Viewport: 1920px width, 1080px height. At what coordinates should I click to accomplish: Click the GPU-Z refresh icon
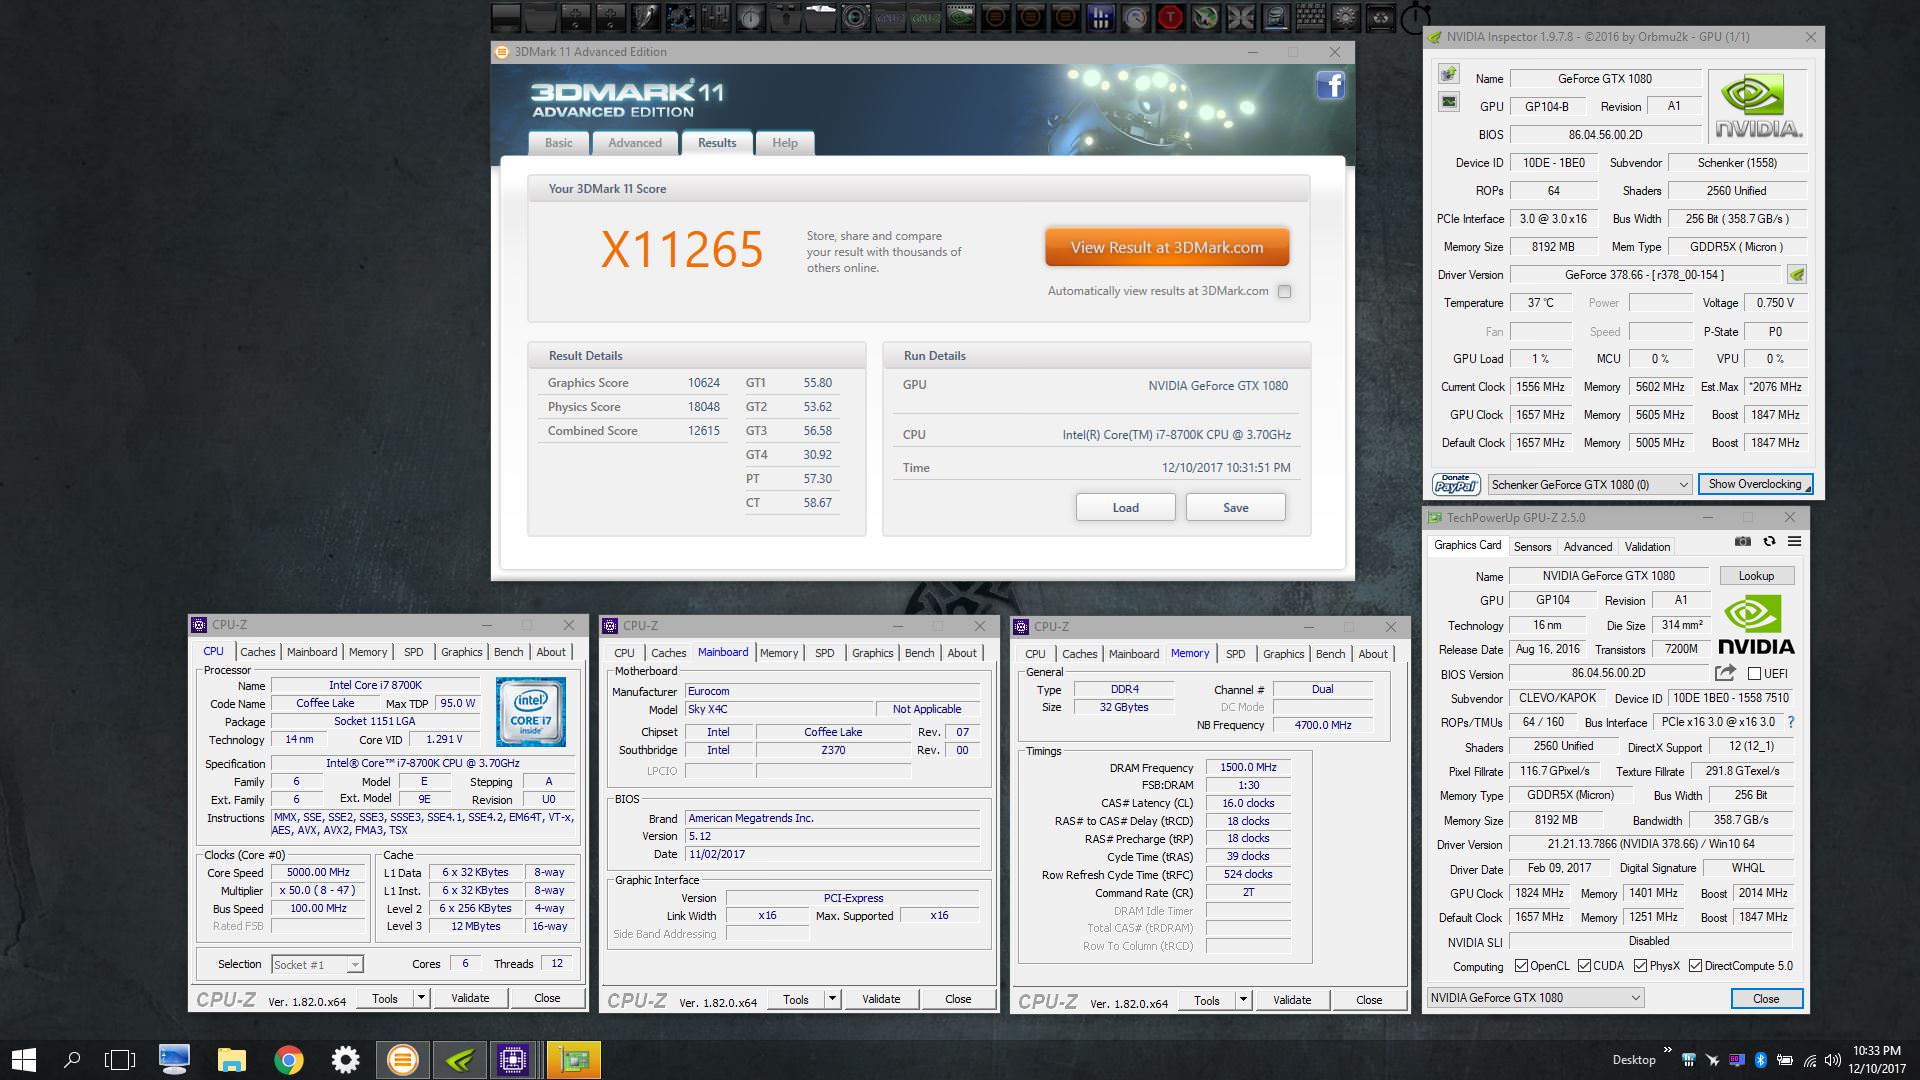[1769, 541]
